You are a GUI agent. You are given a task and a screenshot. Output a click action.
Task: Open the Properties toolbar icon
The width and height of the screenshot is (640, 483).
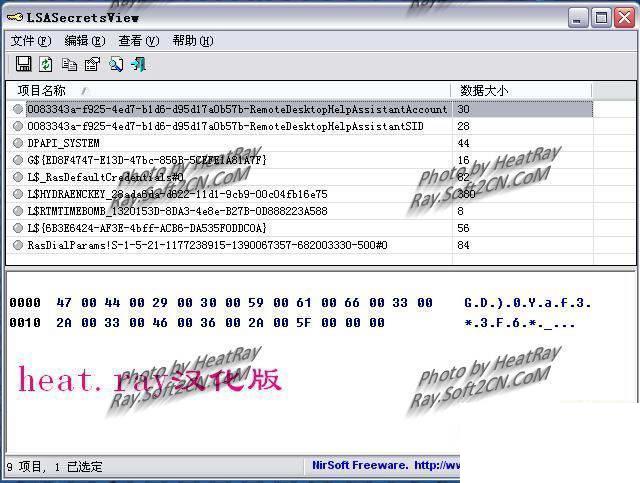click(x=92, y=65)
